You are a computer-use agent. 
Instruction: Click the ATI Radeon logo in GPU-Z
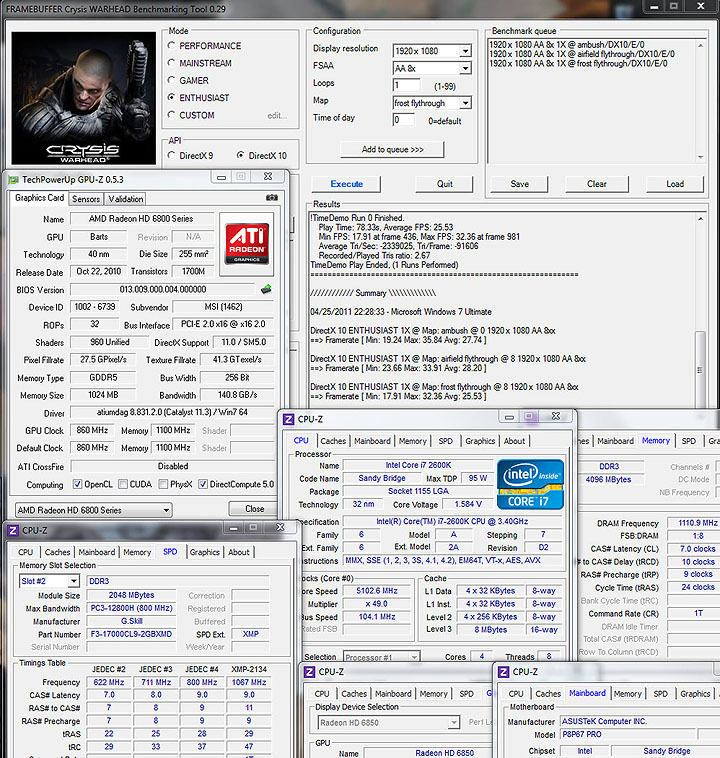click(x=247, y=243)
